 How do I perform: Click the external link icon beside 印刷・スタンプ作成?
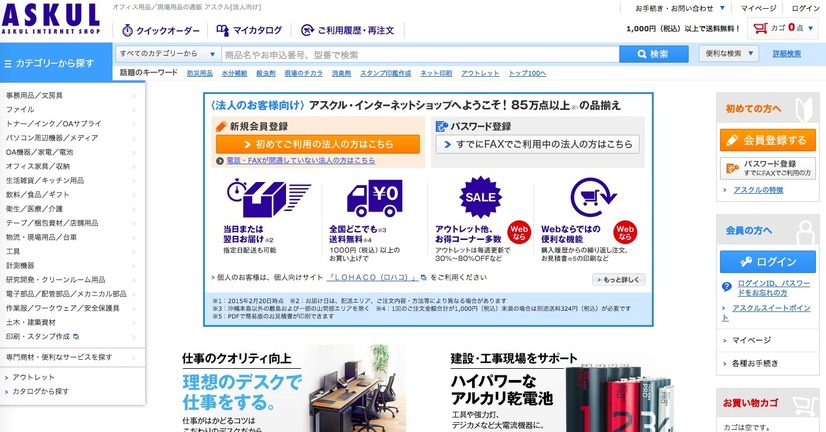[x=76, y=337]
